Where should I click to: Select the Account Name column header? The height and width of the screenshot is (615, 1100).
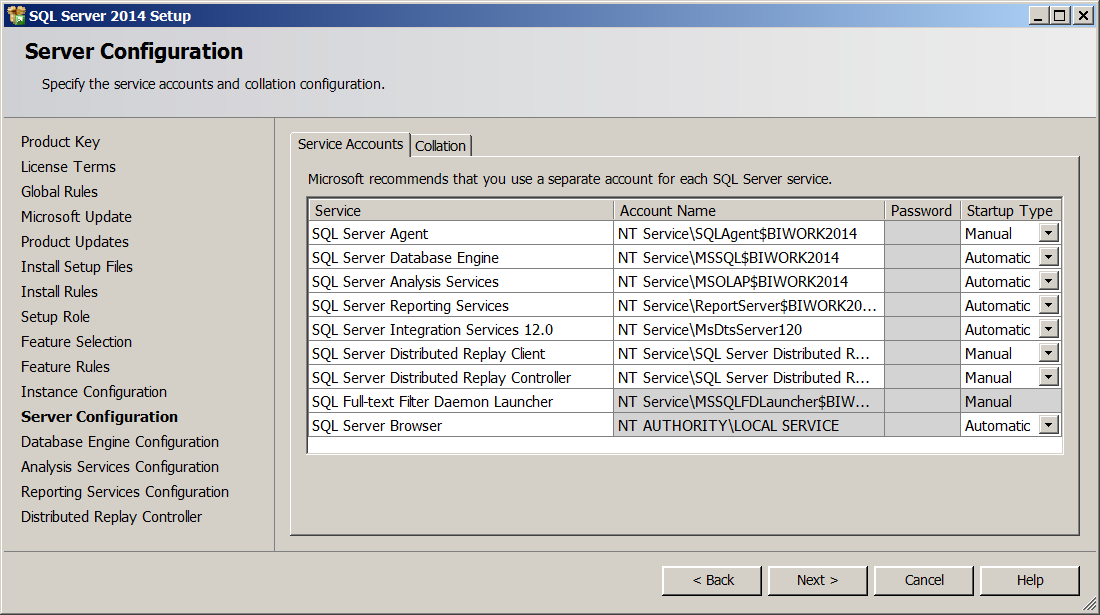(x=748, y=211)
